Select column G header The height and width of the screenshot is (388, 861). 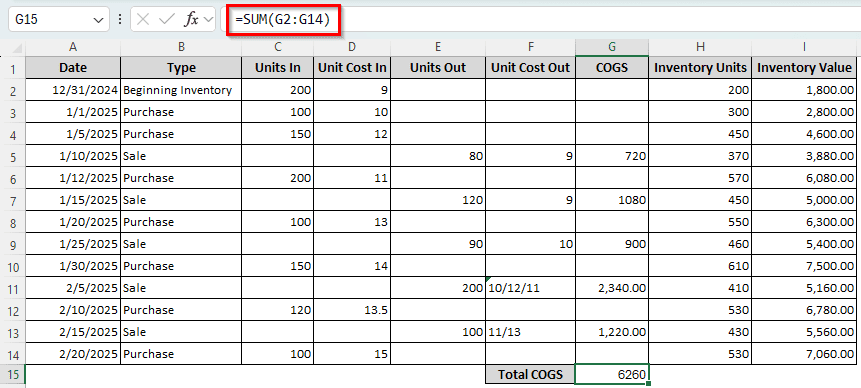coord(612,48)
